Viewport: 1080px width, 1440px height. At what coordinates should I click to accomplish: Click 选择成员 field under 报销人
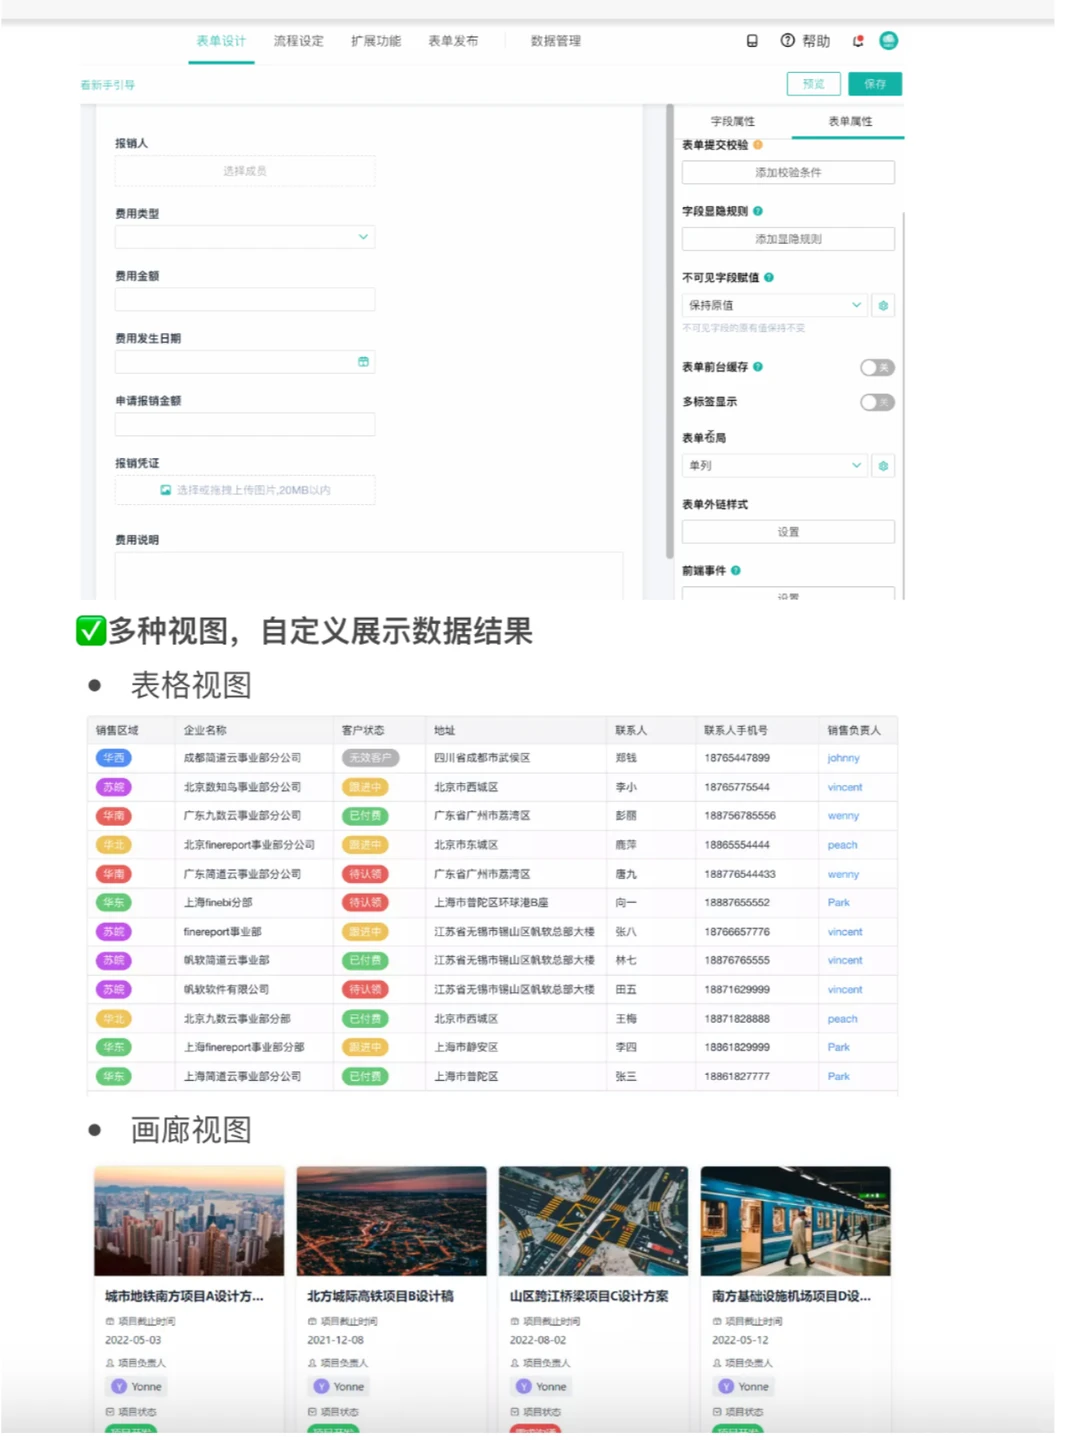[x=245, y=171]
